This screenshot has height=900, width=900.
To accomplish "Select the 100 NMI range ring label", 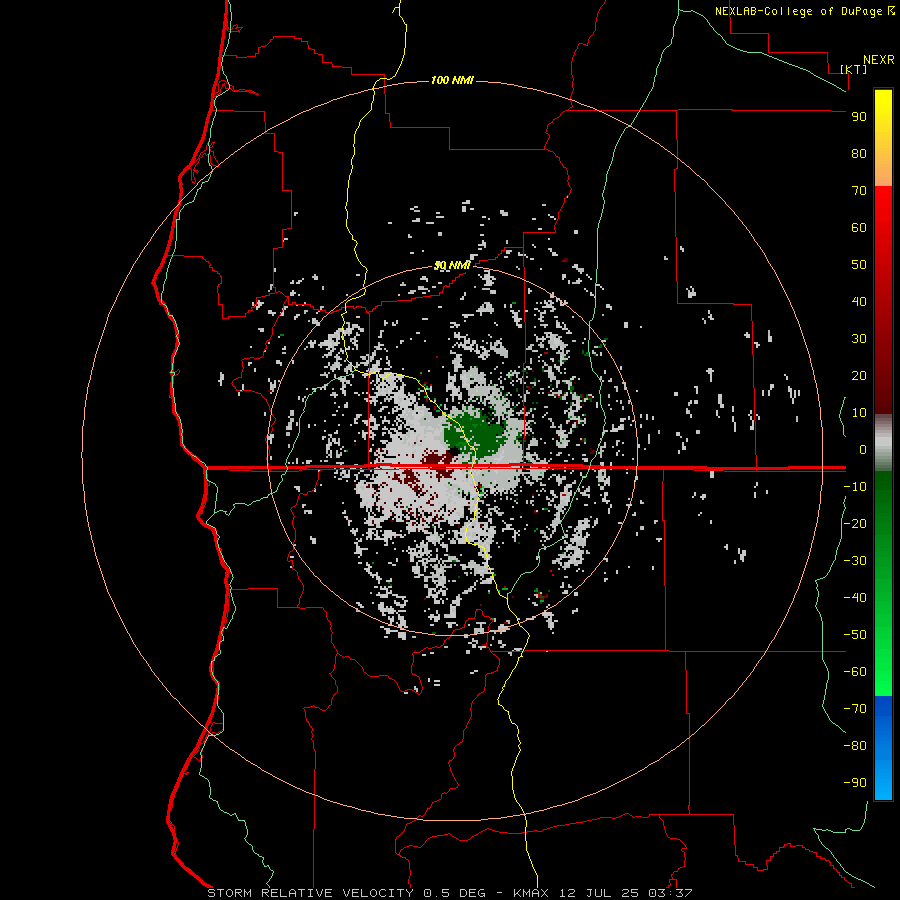I will point(452,80).
